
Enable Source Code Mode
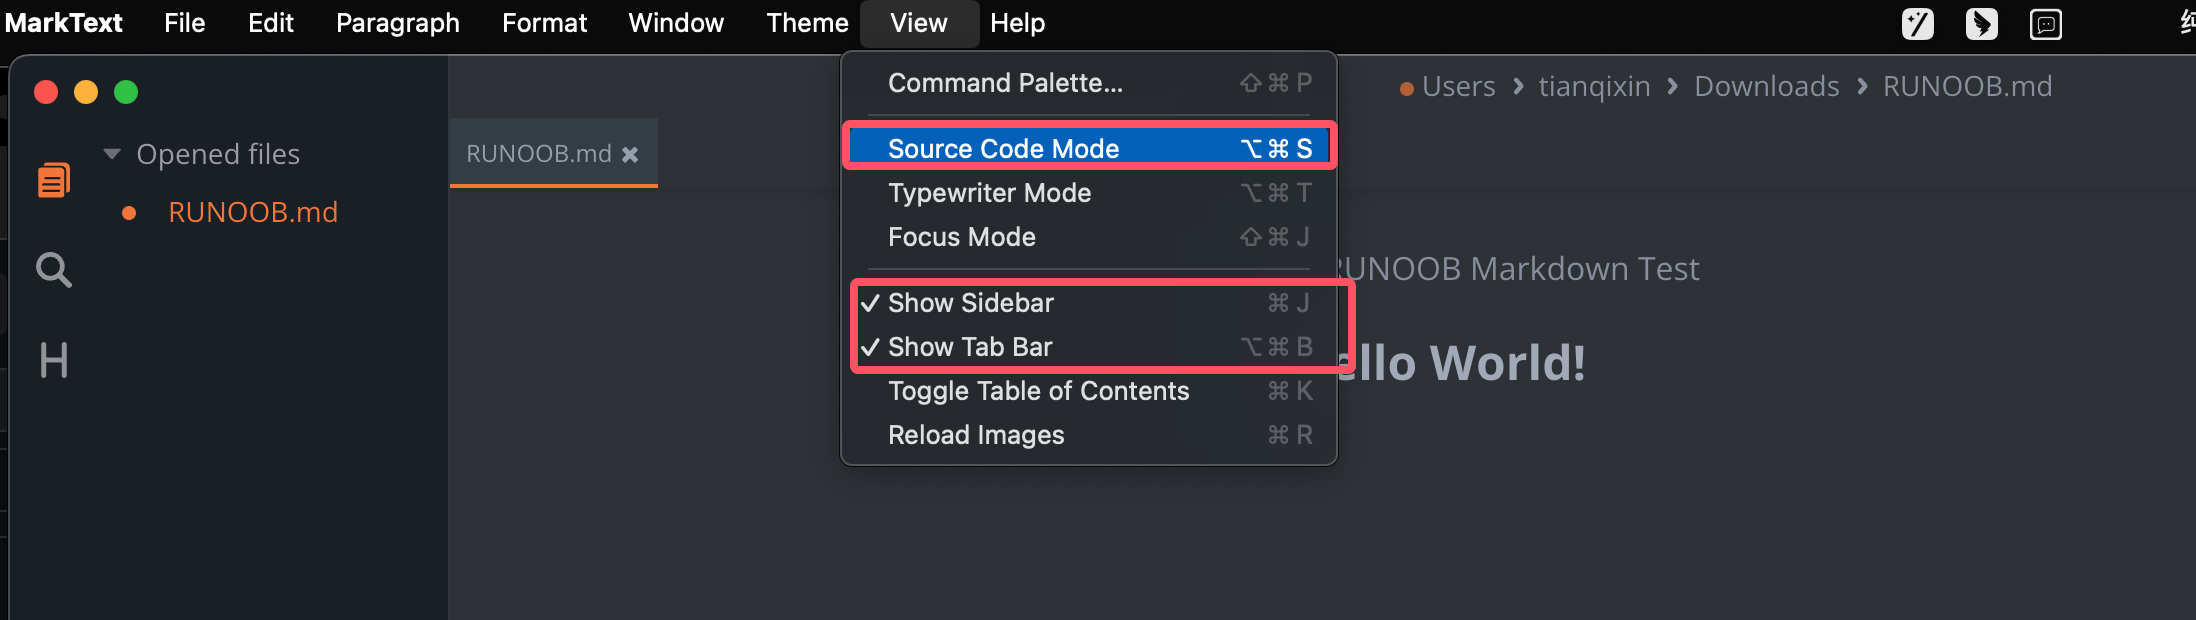1003,149
